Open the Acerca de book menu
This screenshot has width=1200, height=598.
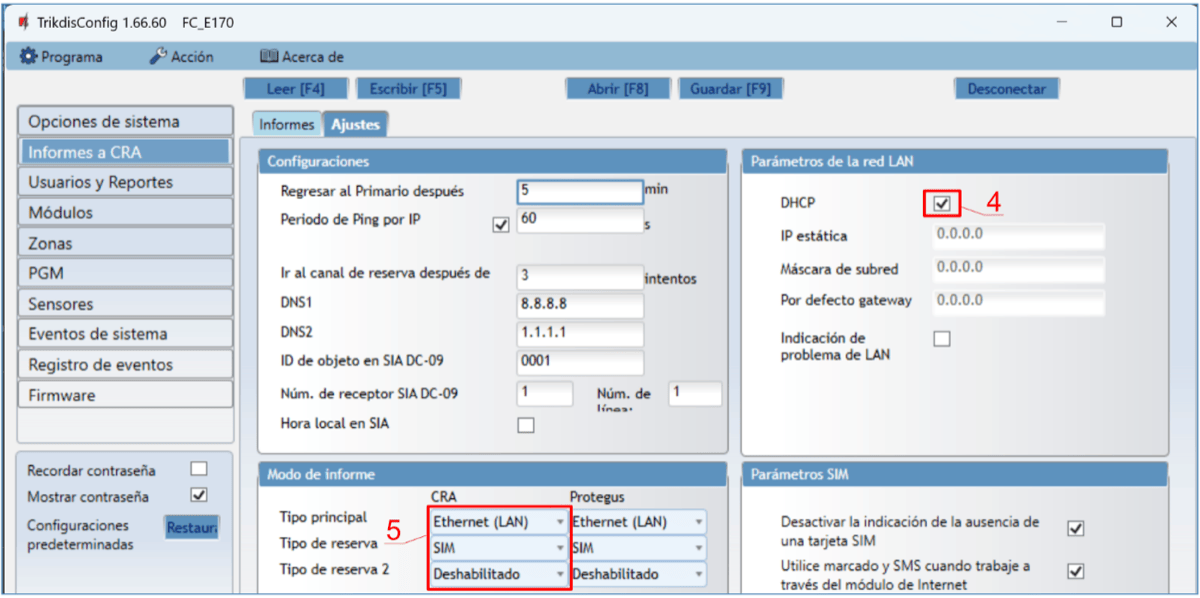[x=268, y=57]
